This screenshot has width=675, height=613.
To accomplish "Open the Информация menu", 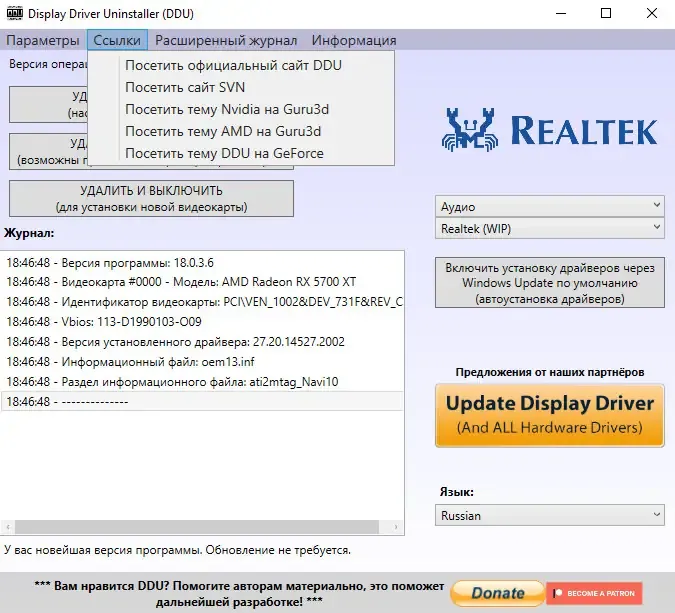I will 354,40.
